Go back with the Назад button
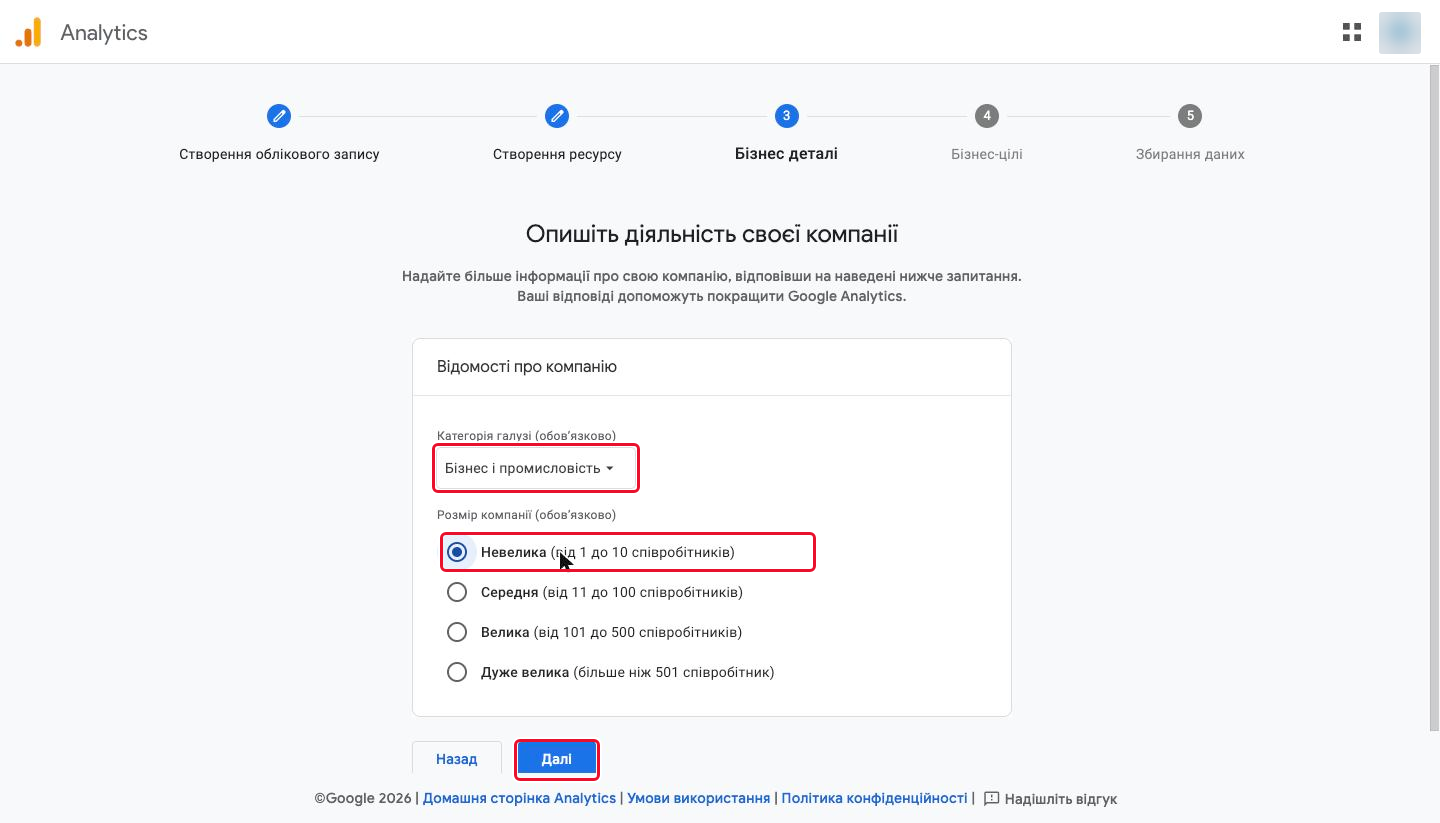Viewport: 1440px width, 823px height. click(457, 759)
